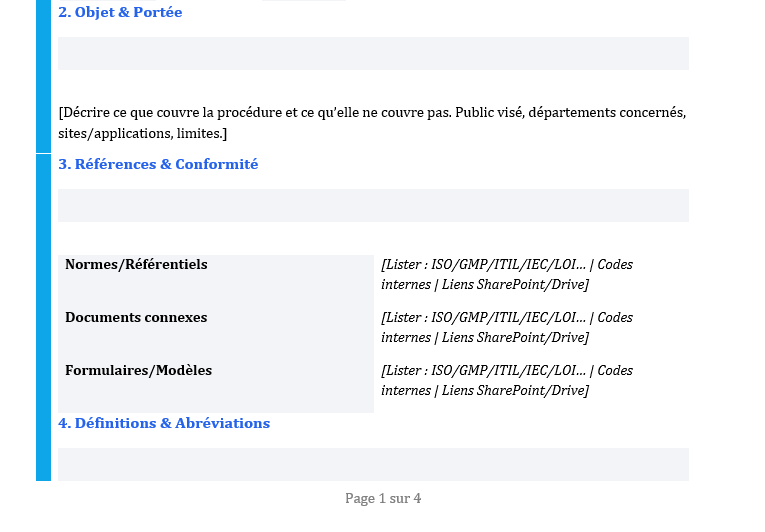Click the '2. Objet & Portée' heading
Viewport: 765px width, 532px height.
coord(120,13)
